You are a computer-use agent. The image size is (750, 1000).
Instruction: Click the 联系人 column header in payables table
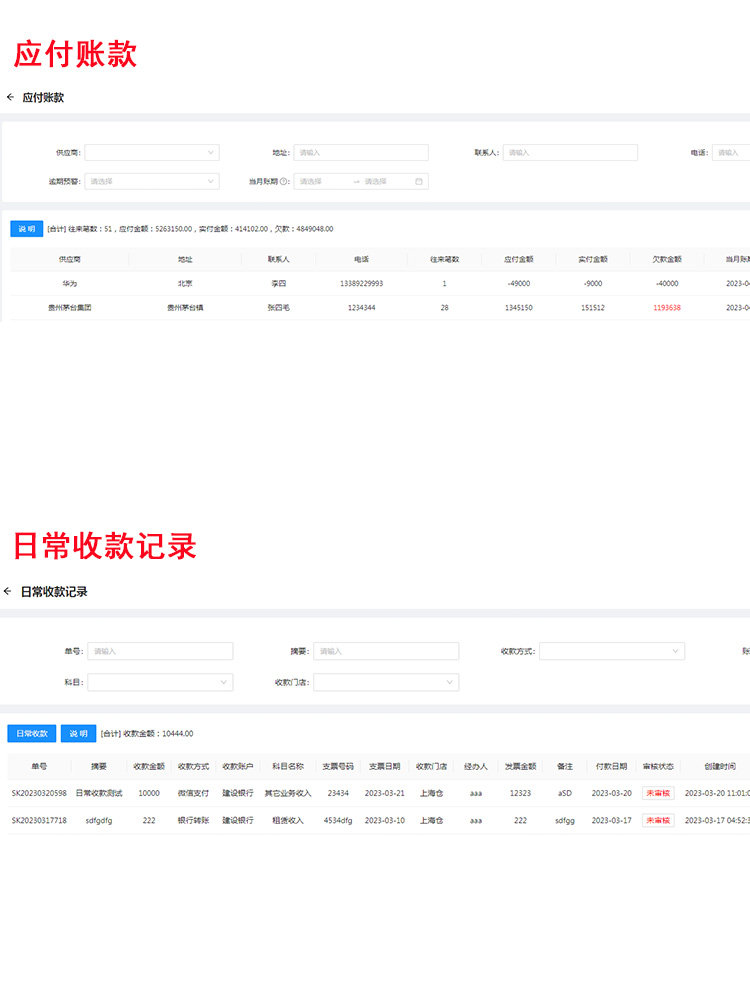coord(279,259)
